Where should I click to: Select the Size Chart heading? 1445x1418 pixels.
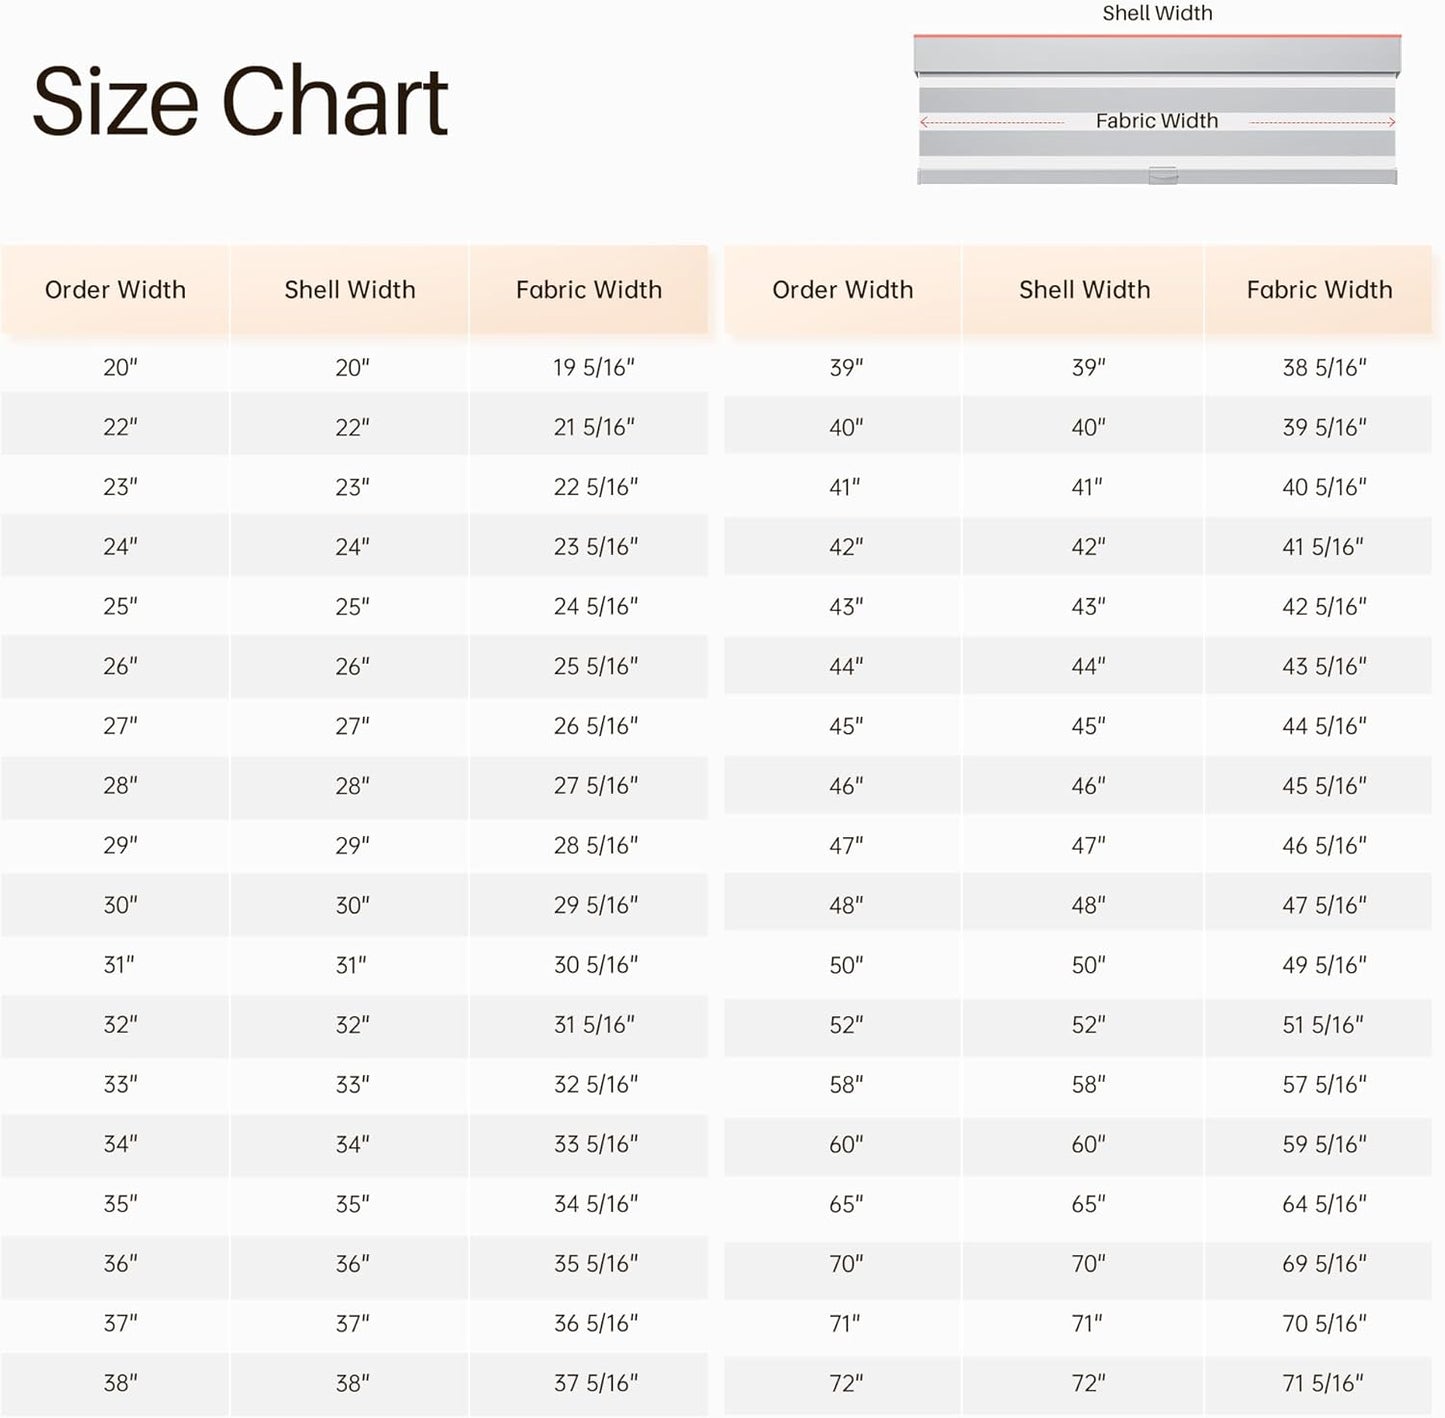[x=240, y=101]
